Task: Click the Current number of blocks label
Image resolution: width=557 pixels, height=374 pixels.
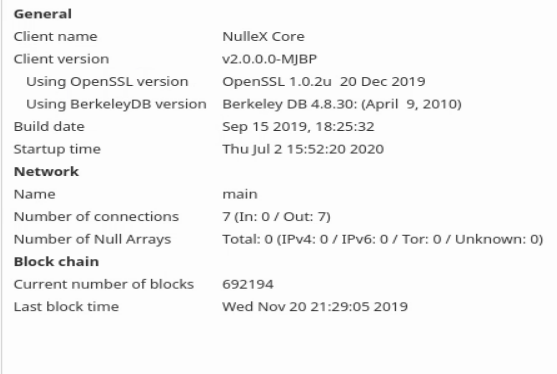Action: tap(104, 284)
